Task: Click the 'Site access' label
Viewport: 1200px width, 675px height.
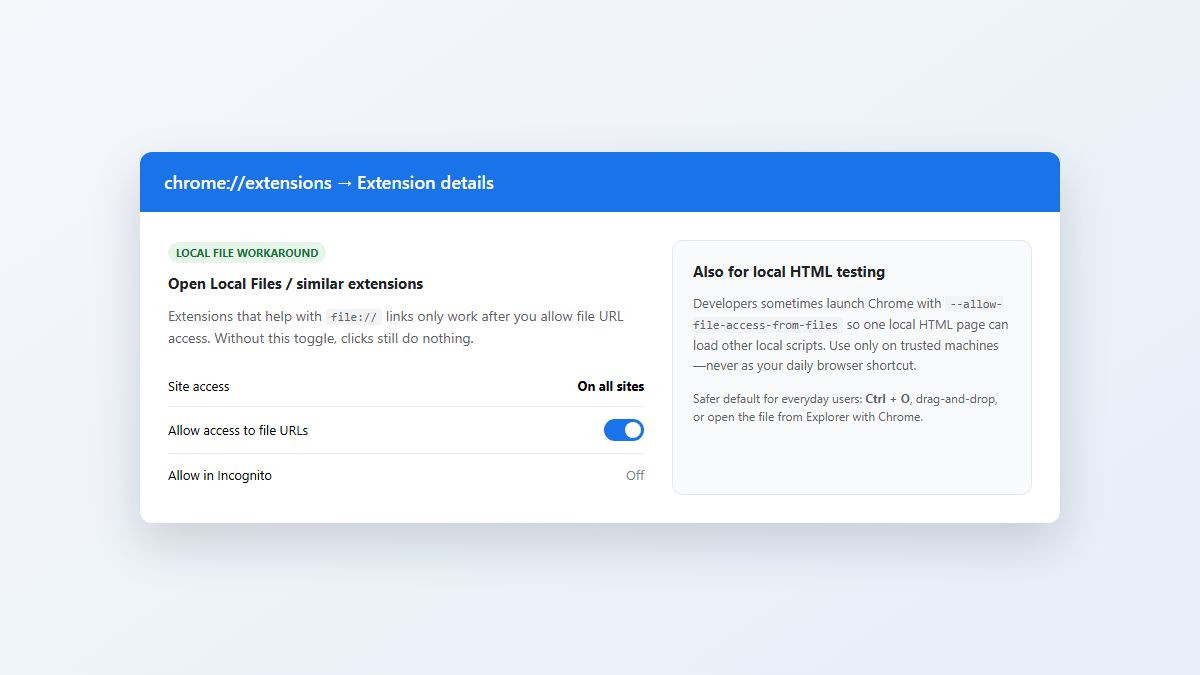Action: [x=199, y=386]
